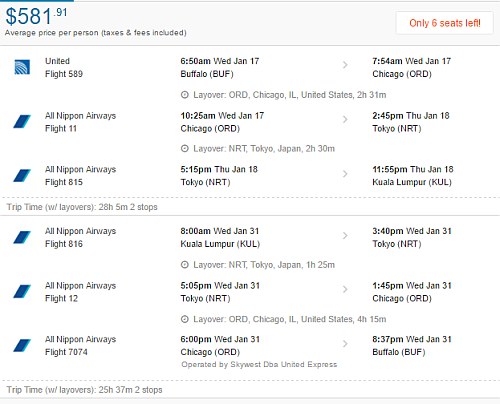The image size is (500, 404).
Task: Click 'Operated by Skywest Dba United Express' text
Action: pos(259,364)
